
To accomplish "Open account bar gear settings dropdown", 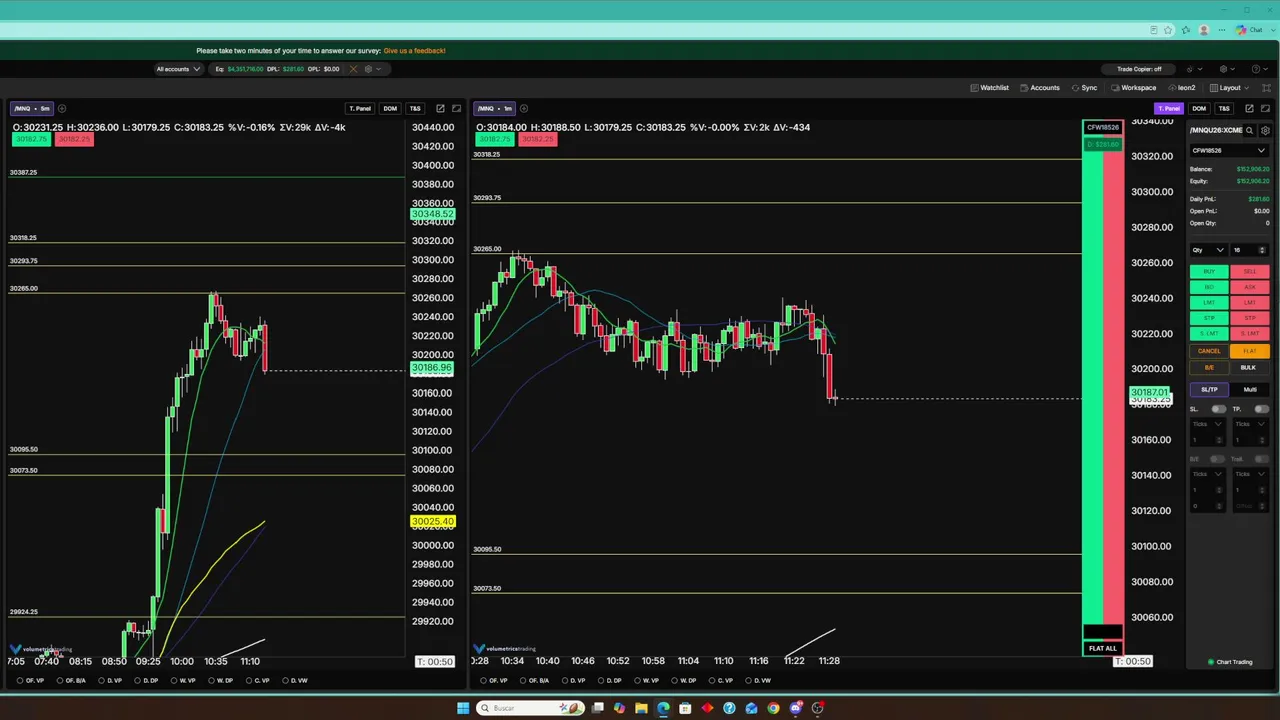I will point(372,69).
